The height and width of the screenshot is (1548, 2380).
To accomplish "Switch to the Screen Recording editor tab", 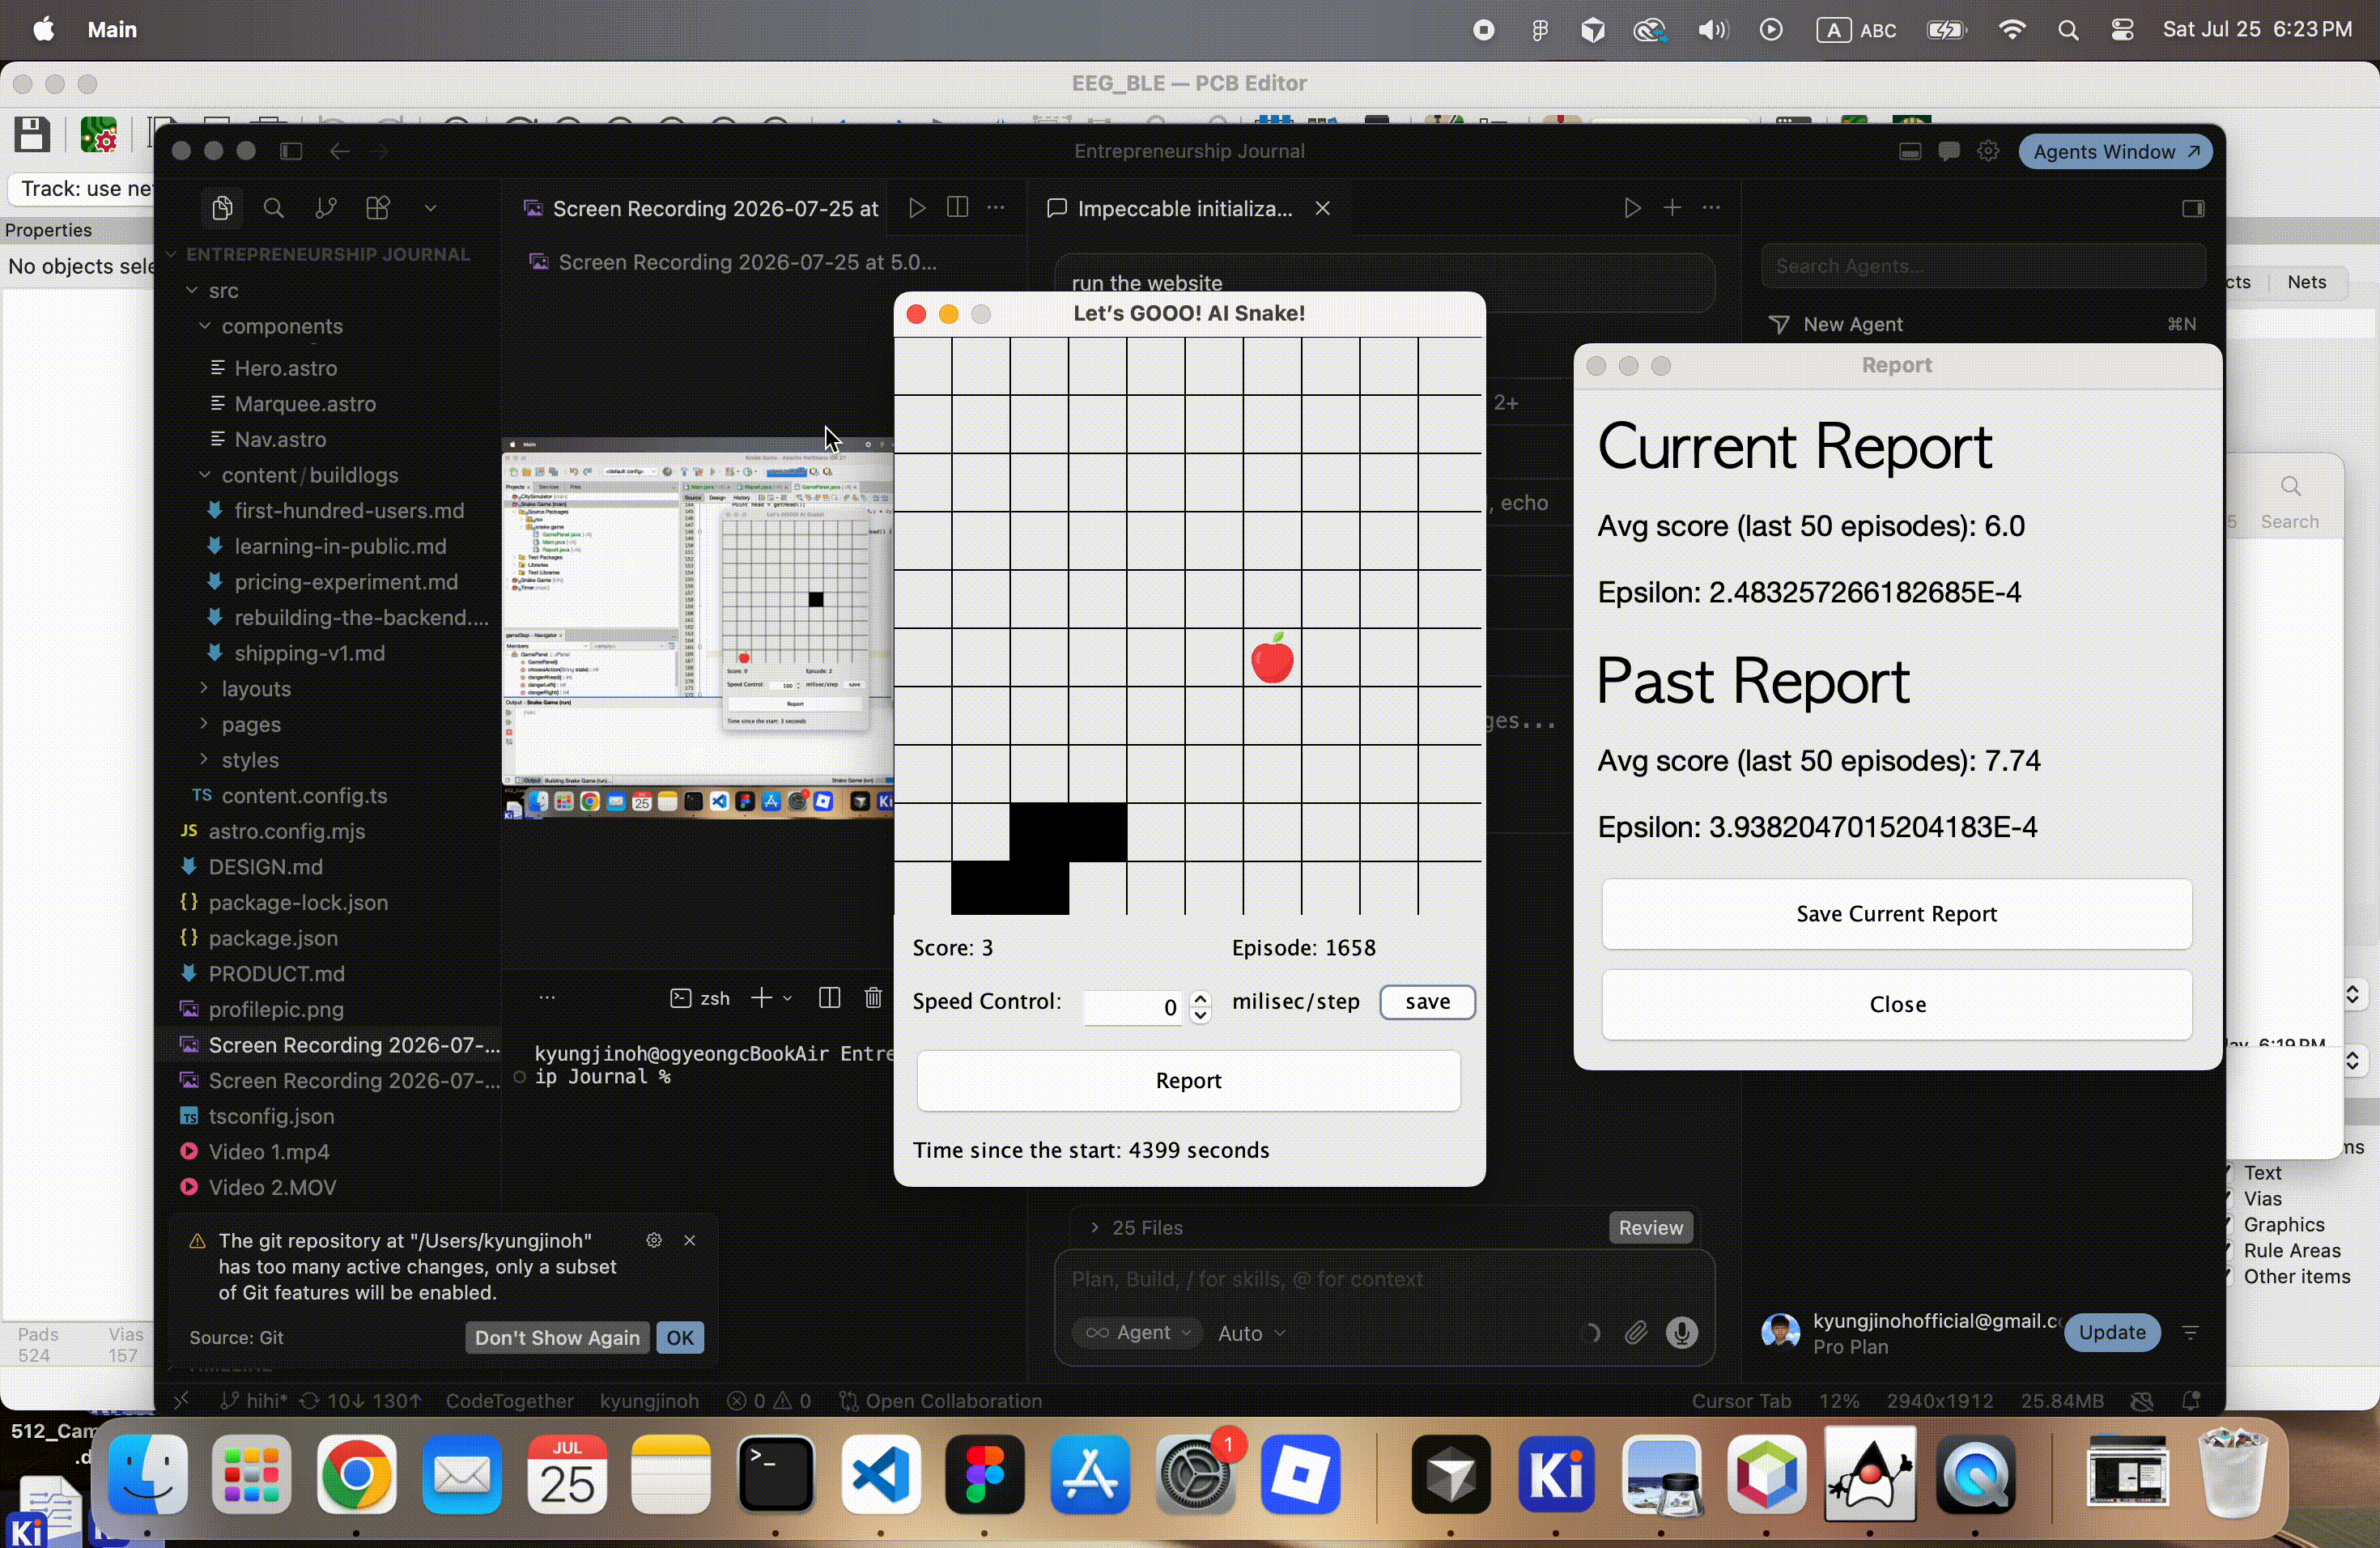I will tap(700, 208).
